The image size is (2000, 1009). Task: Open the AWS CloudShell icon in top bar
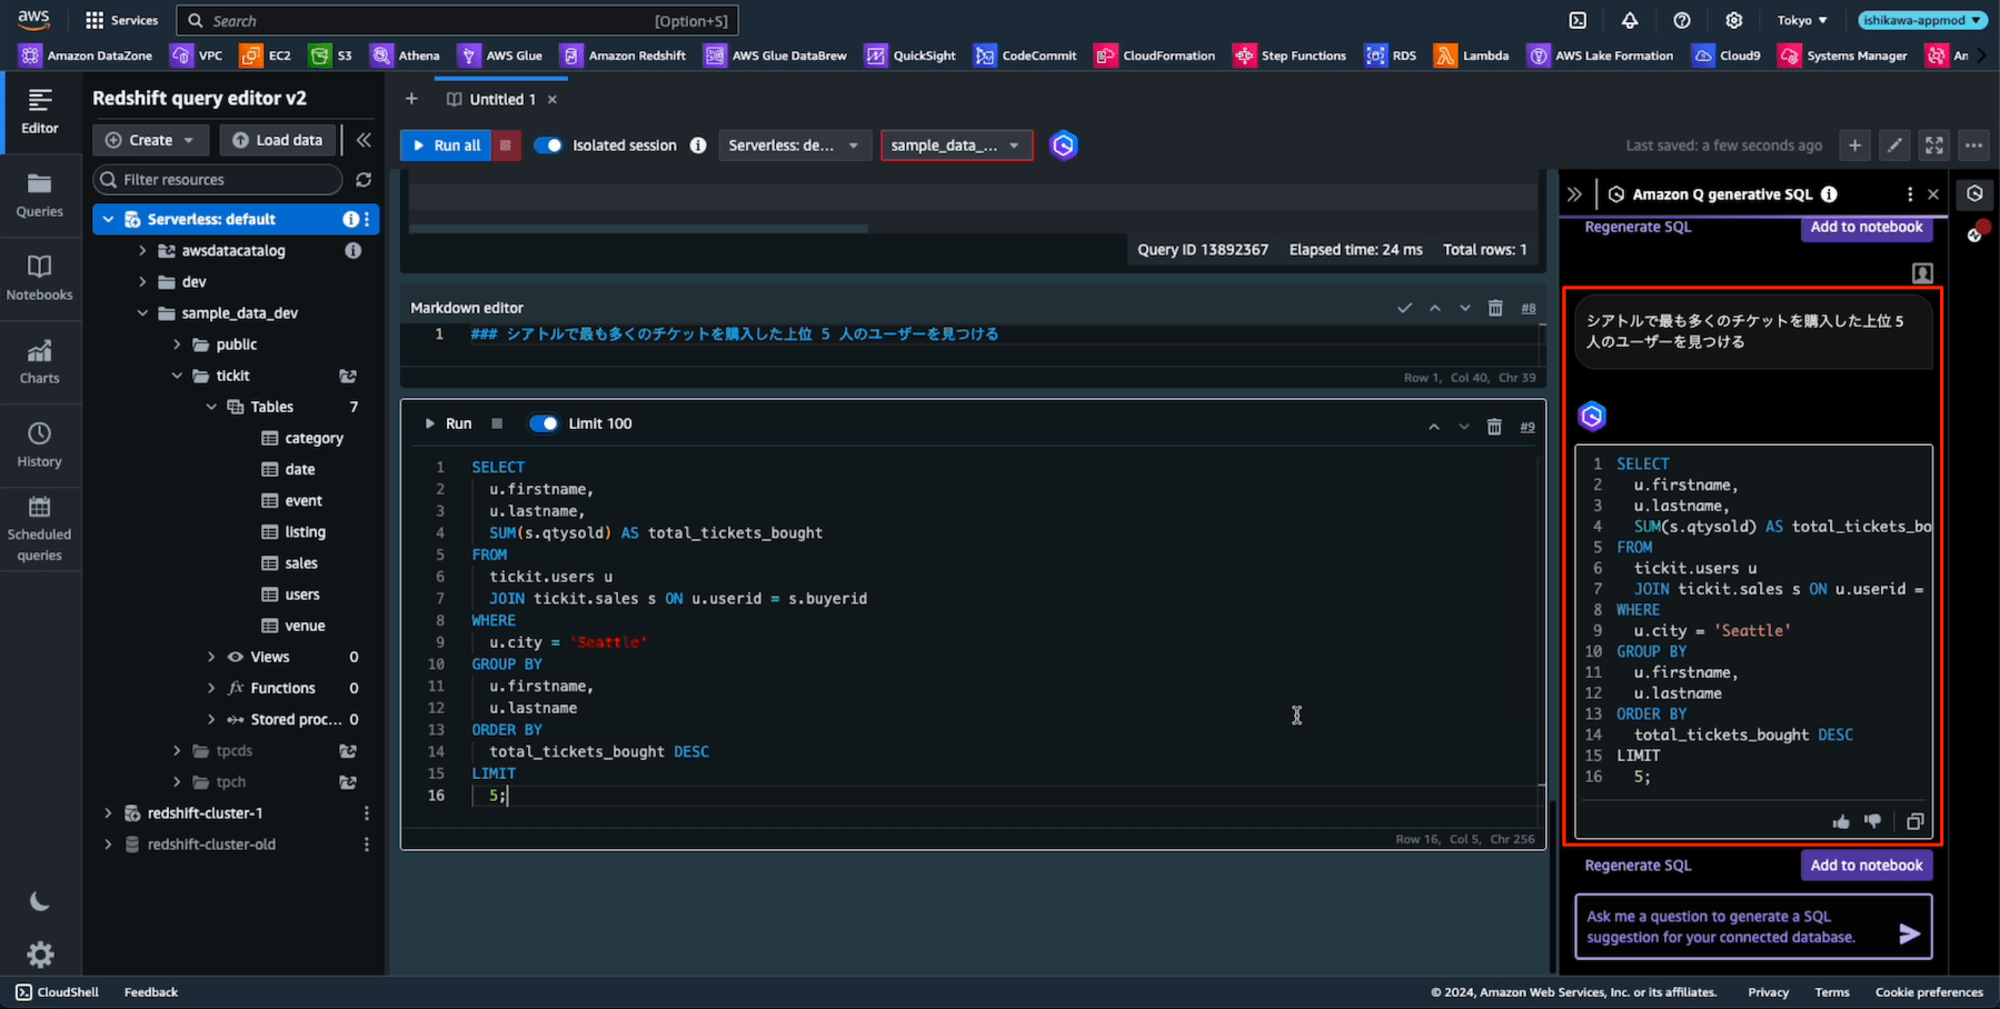[1578, 20]
